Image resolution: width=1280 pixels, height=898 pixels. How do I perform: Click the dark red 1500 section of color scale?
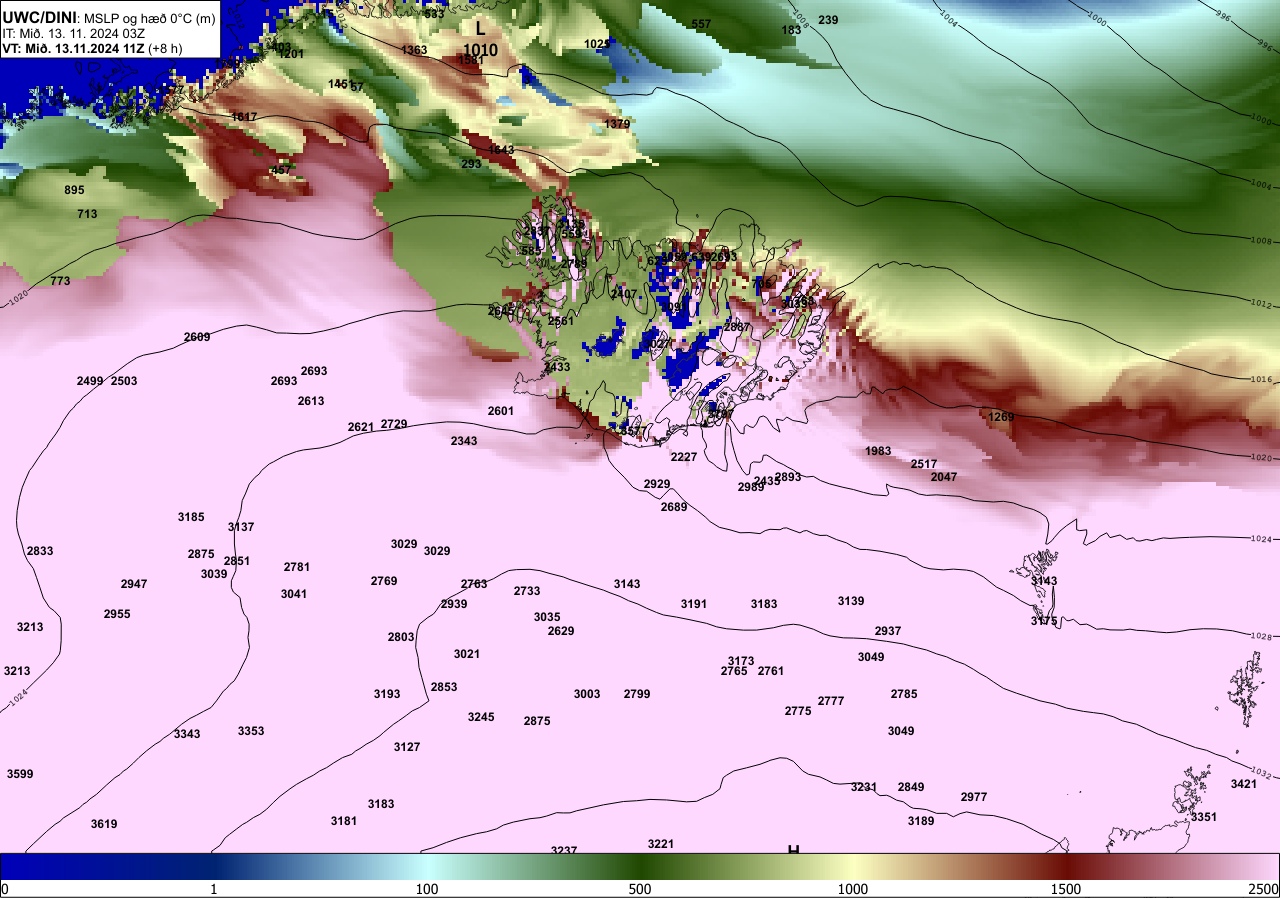(1066, 866)
